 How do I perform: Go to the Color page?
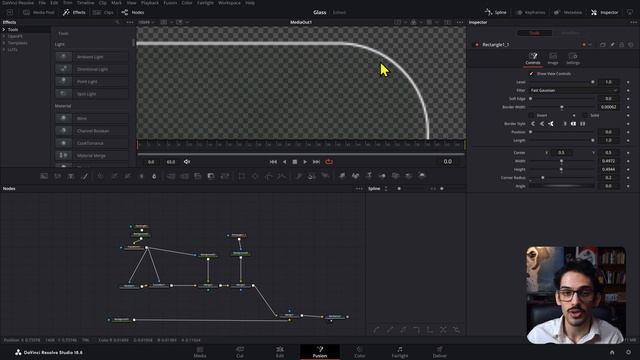point(360,352)
